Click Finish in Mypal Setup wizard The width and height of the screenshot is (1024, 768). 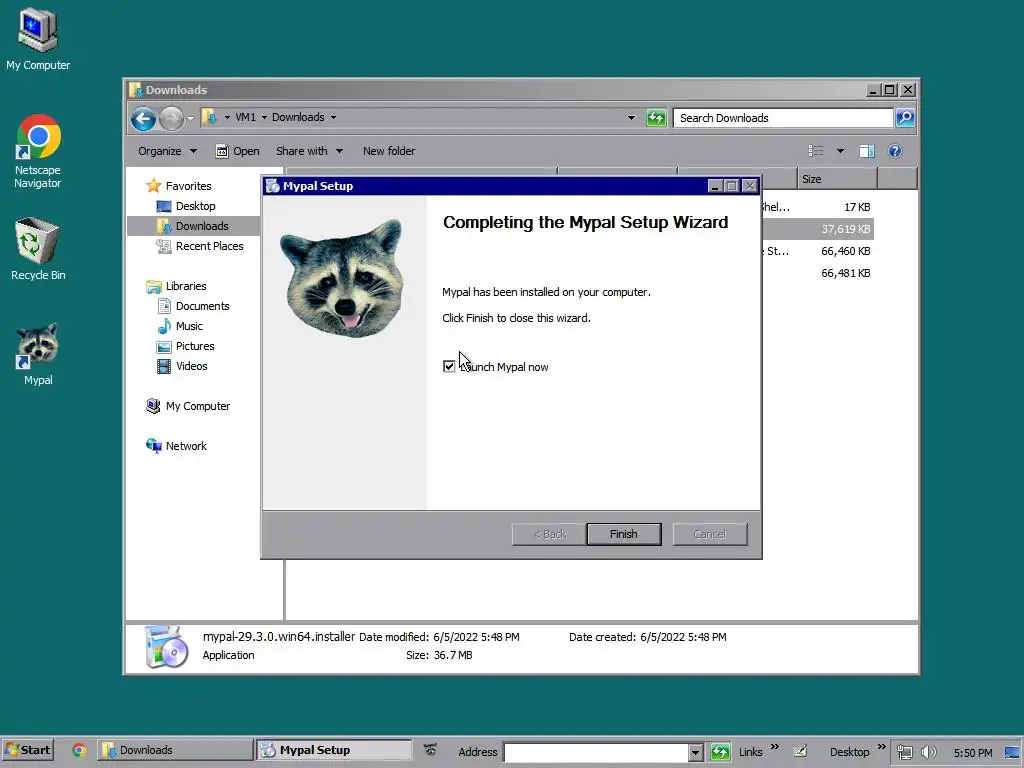tap(624, 534)
